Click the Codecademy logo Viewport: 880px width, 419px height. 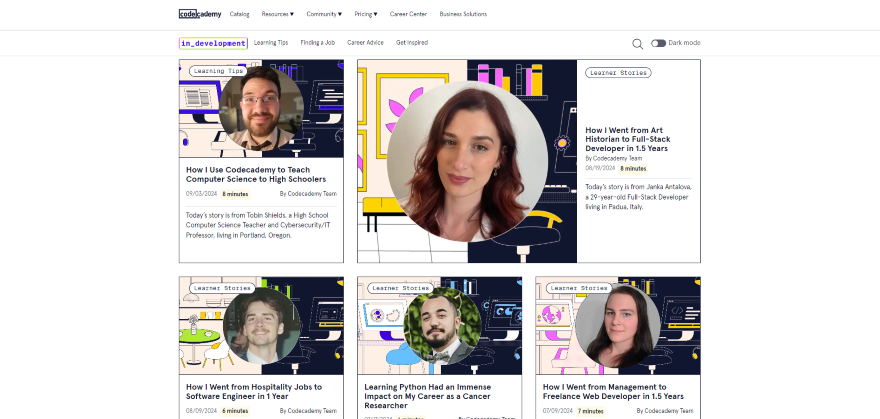(x=200, y=14)
